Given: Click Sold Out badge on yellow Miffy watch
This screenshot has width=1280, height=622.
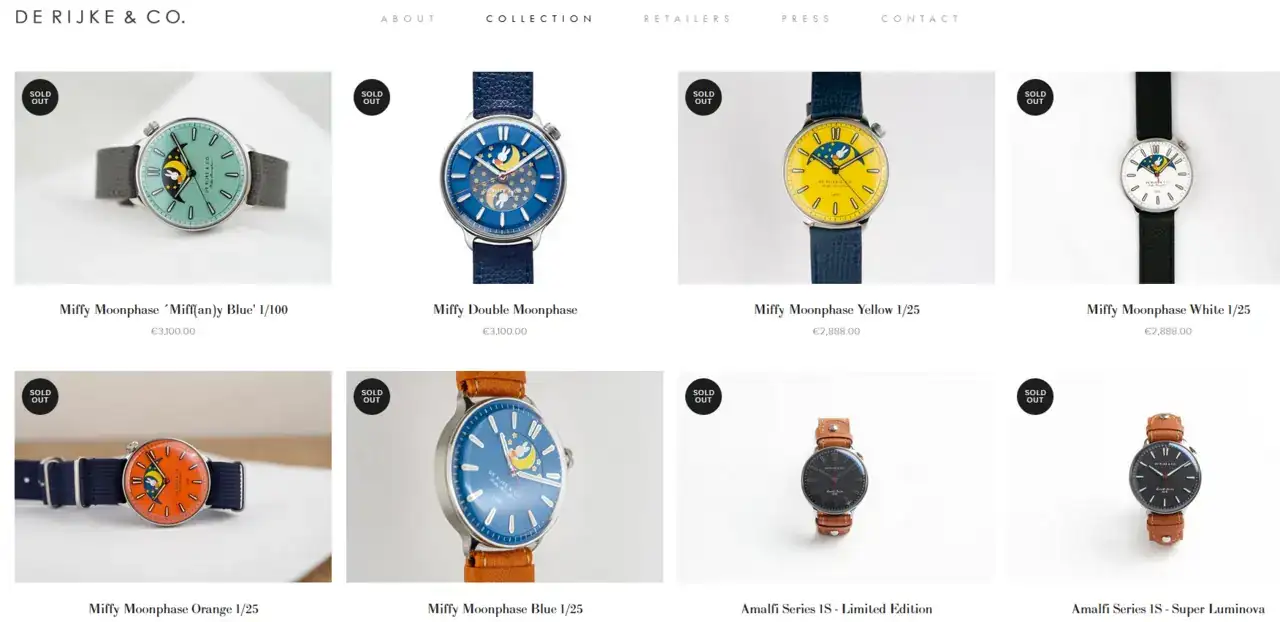Looking at the screenshot, I should (x=703, y=97).
